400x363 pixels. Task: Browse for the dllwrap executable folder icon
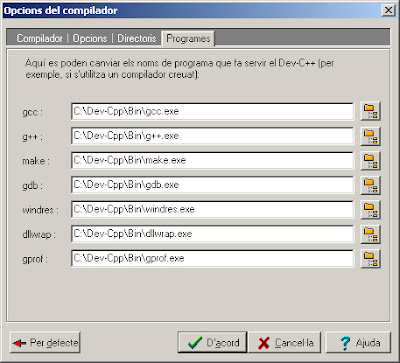[x=370, y=234]
